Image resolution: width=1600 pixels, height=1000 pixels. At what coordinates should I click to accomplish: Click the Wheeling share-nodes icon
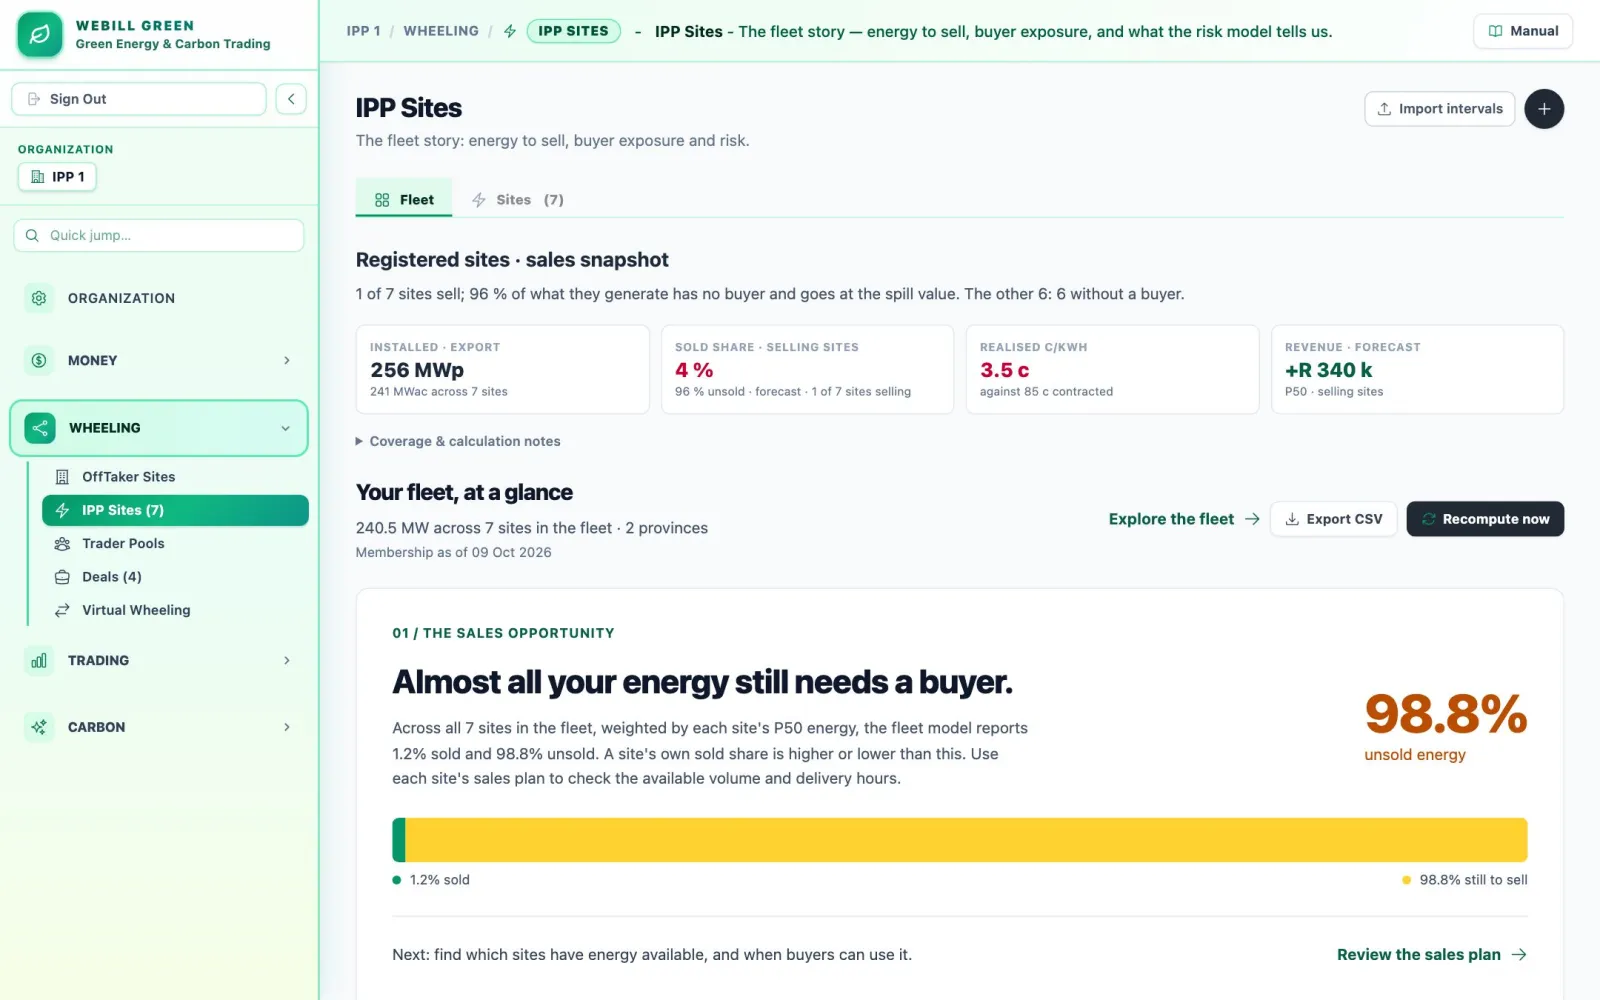[40, 428]
